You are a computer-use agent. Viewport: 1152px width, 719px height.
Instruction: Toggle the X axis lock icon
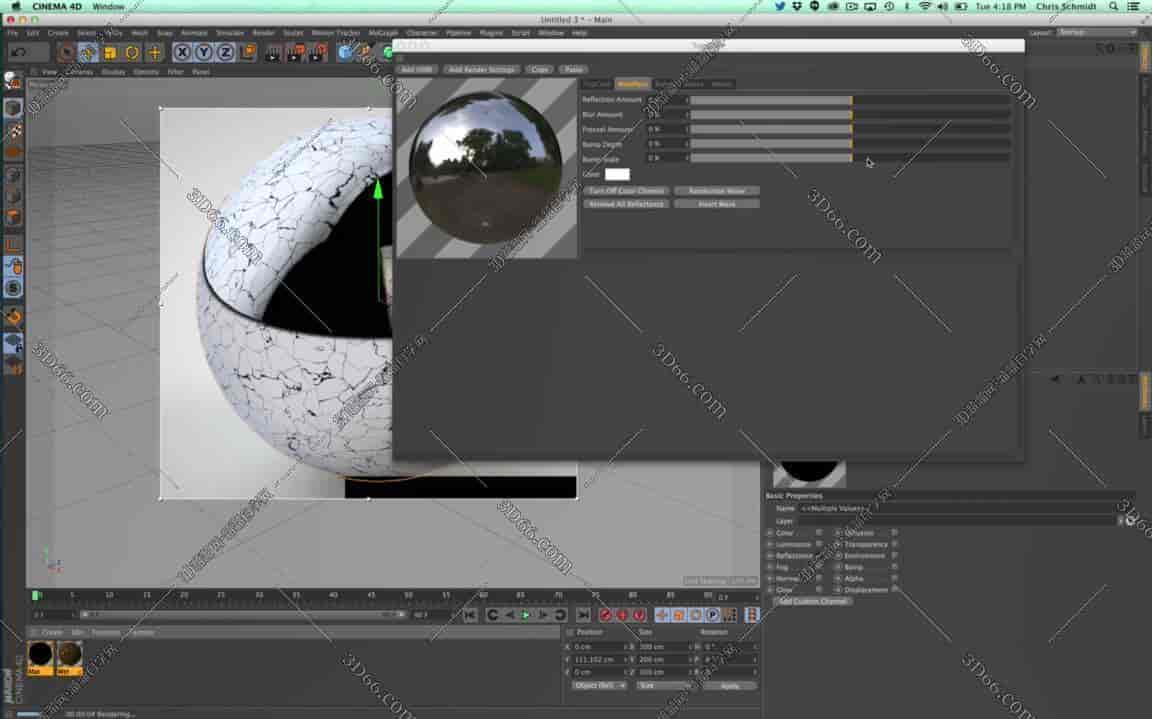pos(183,53)
